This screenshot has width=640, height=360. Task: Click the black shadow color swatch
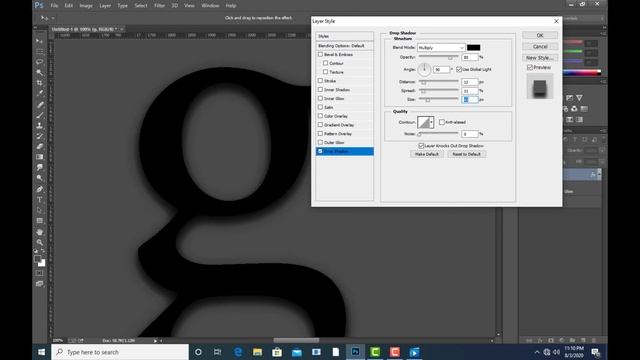coord(473,48)
